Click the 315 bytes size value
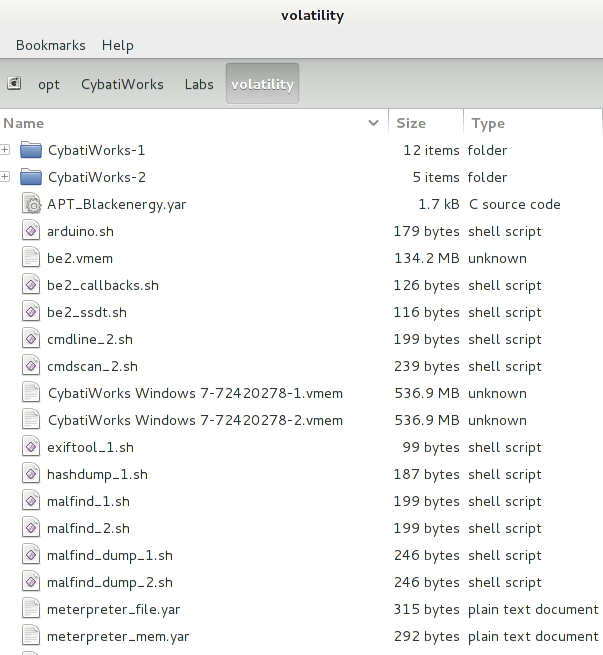The image size is (603, 655). [426, 609]
